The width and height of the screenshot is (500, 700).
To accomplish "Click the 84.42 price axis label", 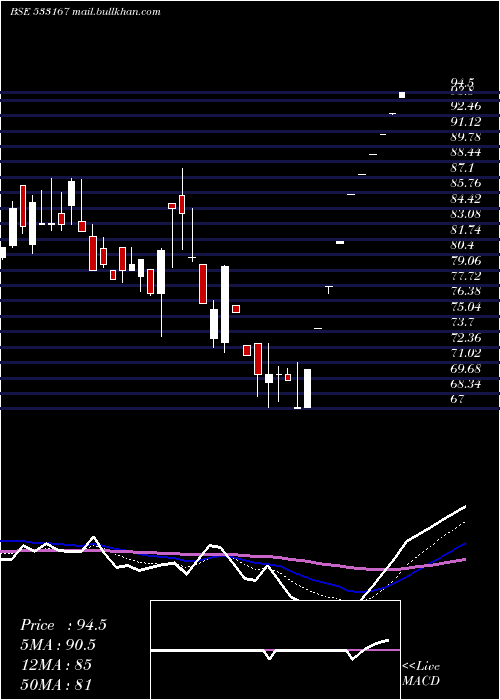I will tap(466, 199).
